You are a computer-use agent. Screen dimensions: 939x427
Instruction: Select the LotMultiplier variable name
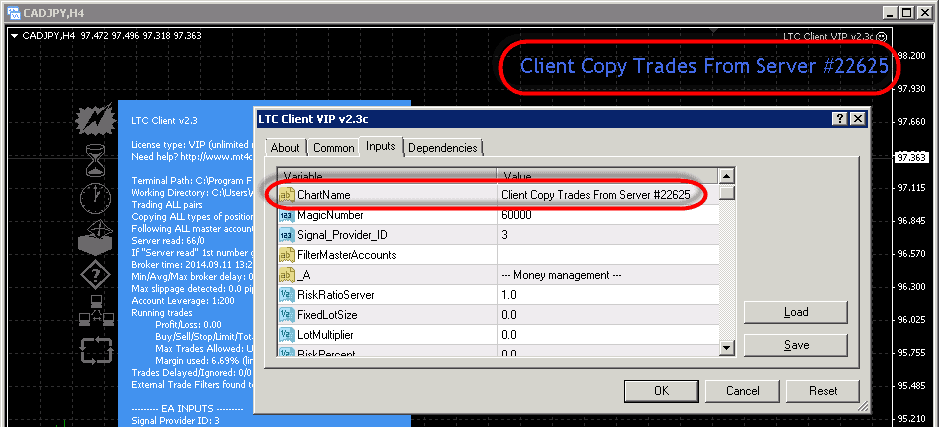(x=325, y=334)
